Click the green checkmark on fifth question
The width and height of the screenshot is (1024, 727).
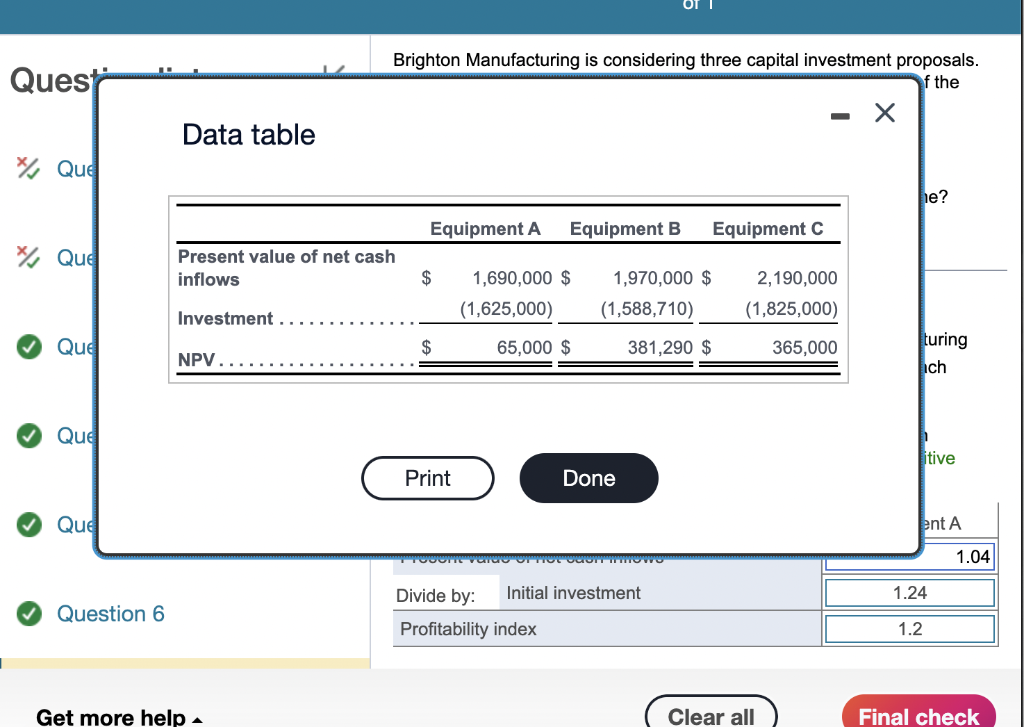[x=29, y=524]
